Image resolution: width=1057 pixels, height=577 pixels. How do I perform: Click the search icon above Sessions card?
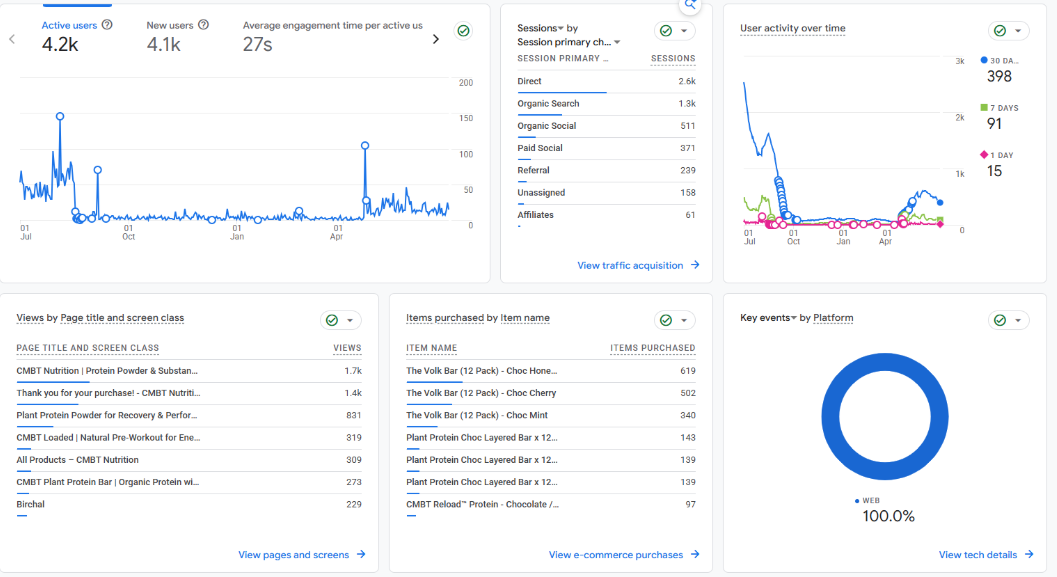pyautogui.click(x=690, y=5)
